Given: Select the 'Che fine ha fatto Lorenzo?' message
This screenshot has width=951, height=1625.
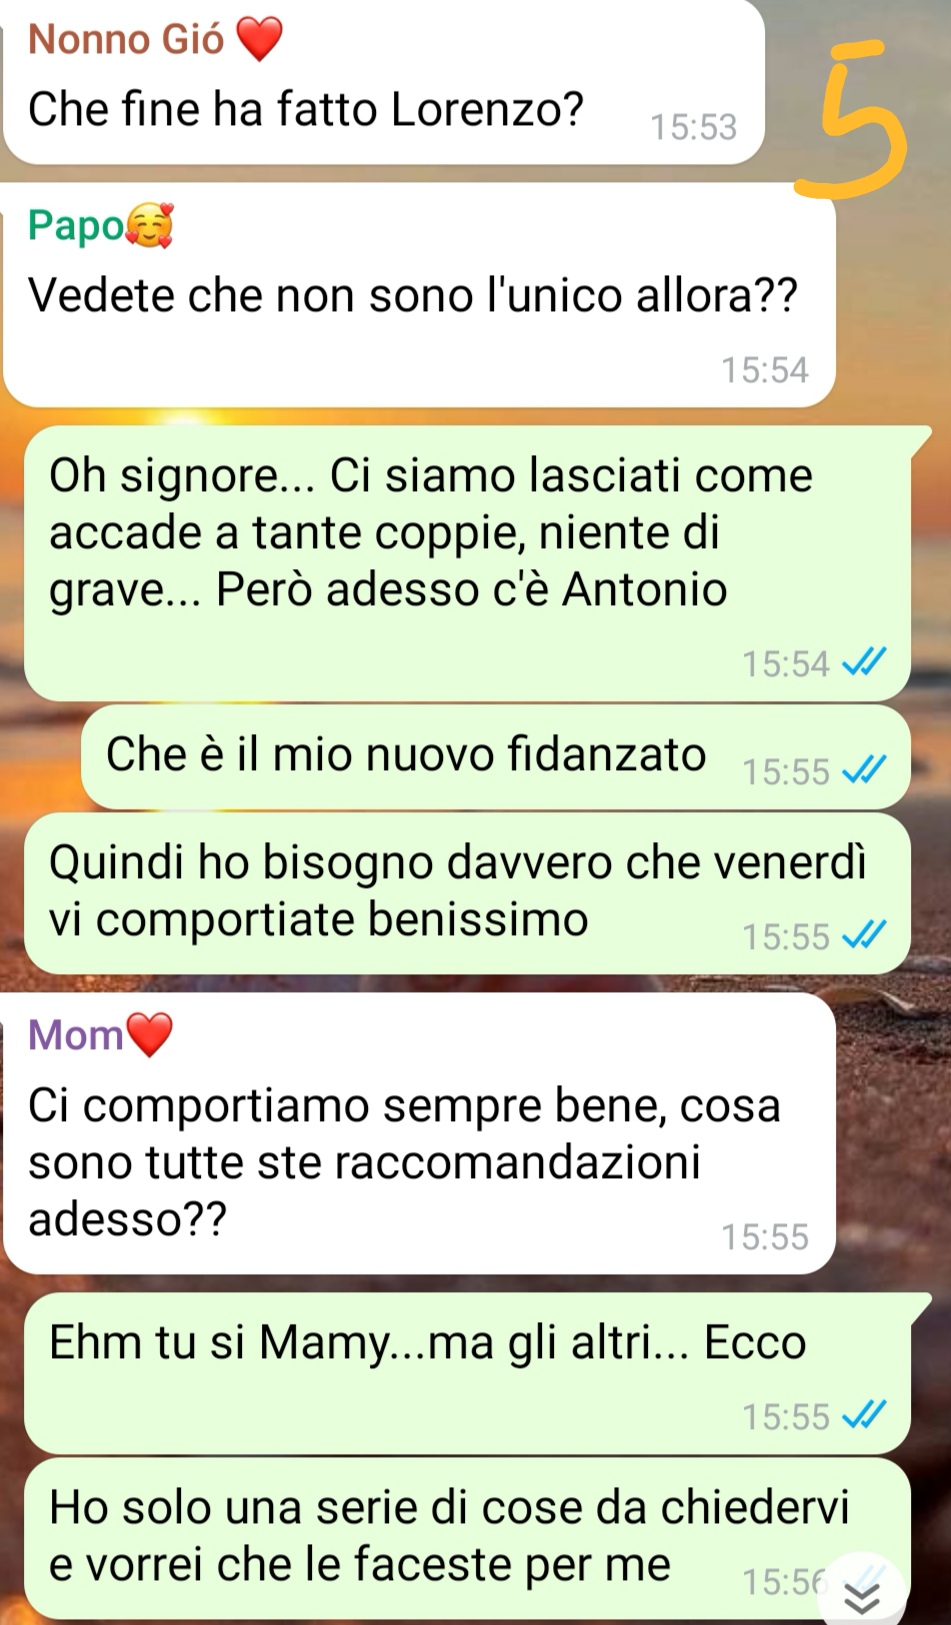Looking at the screenshot, I should click(384, 82).
